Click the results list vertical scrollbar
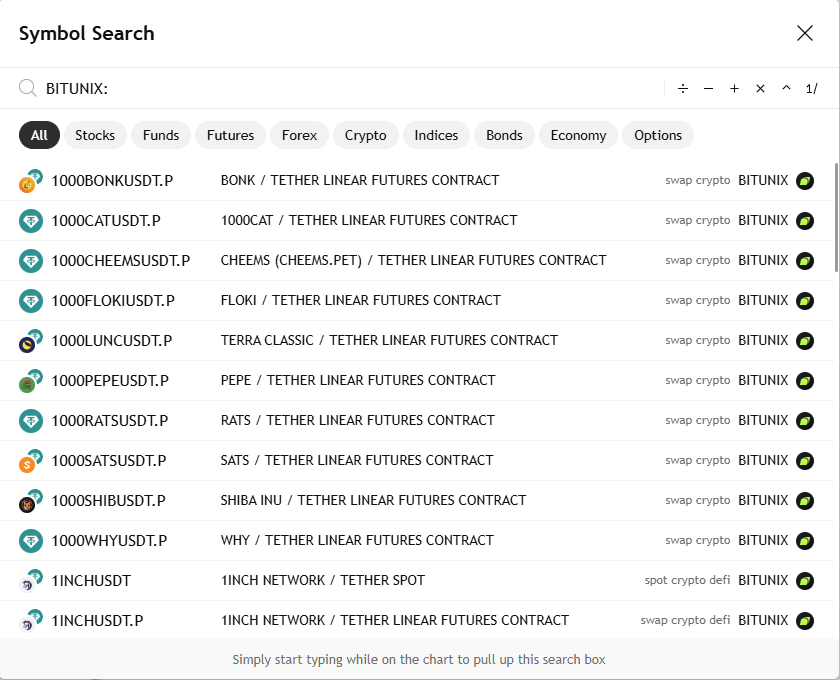The width and height of the screenshot is (840, 680). 836,217
